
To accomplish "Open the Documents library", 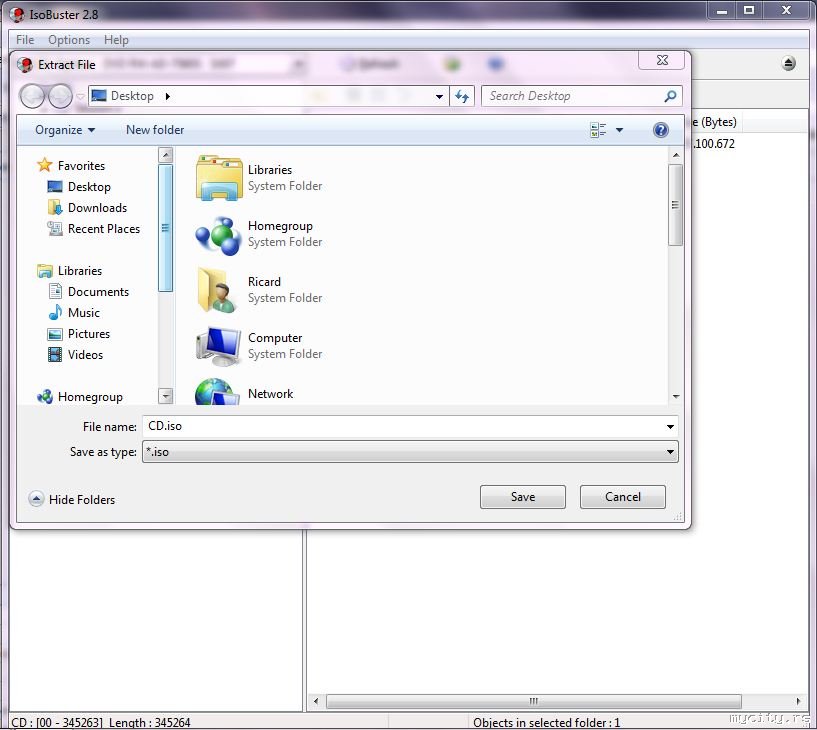I will [98, 292].
